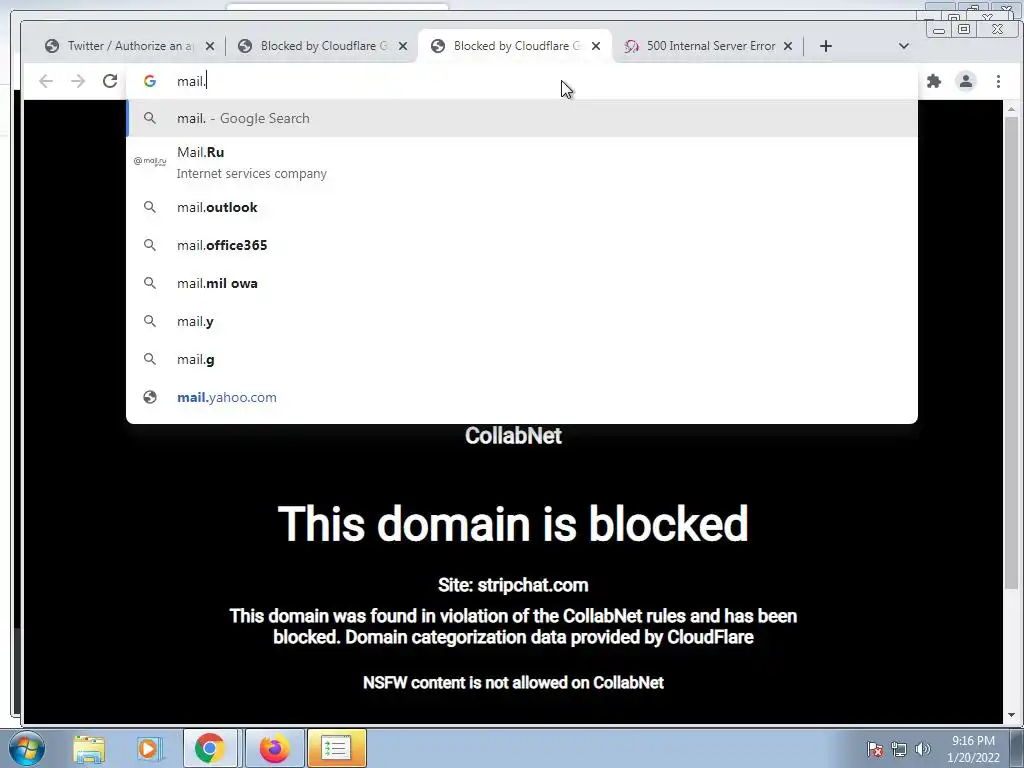Open a new tab with plus button
Screen dimensions: 1024x768
pyautogui.click(x=825, y=46)
